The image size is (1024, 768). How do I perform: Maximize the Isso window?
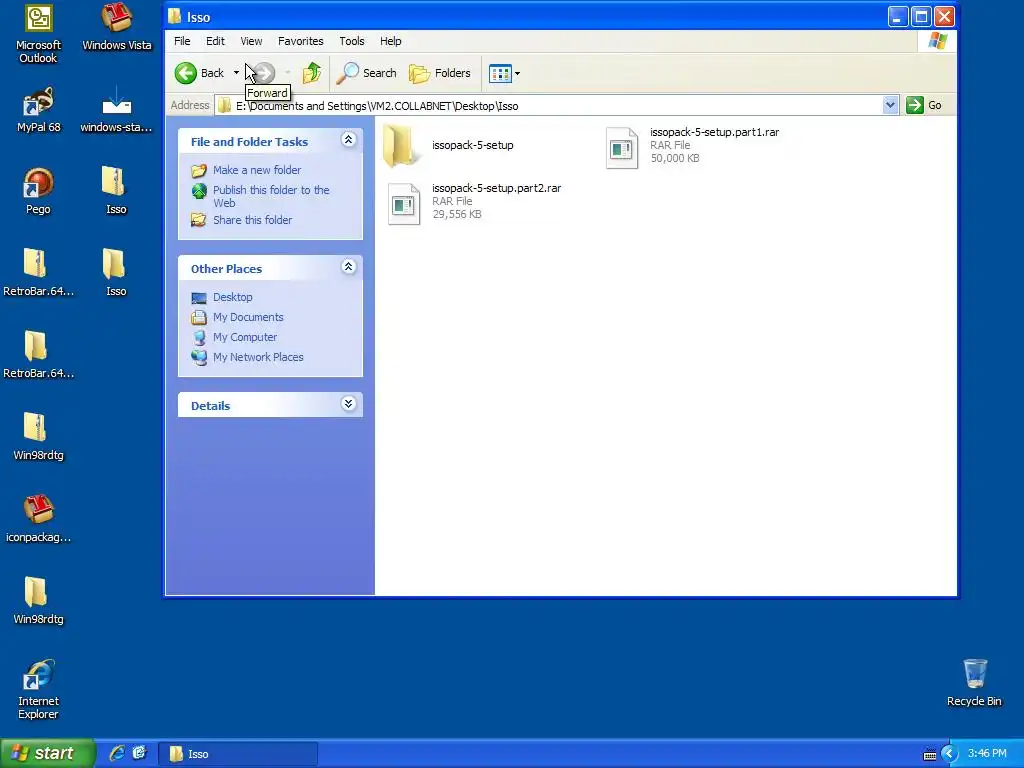(921, 17)
